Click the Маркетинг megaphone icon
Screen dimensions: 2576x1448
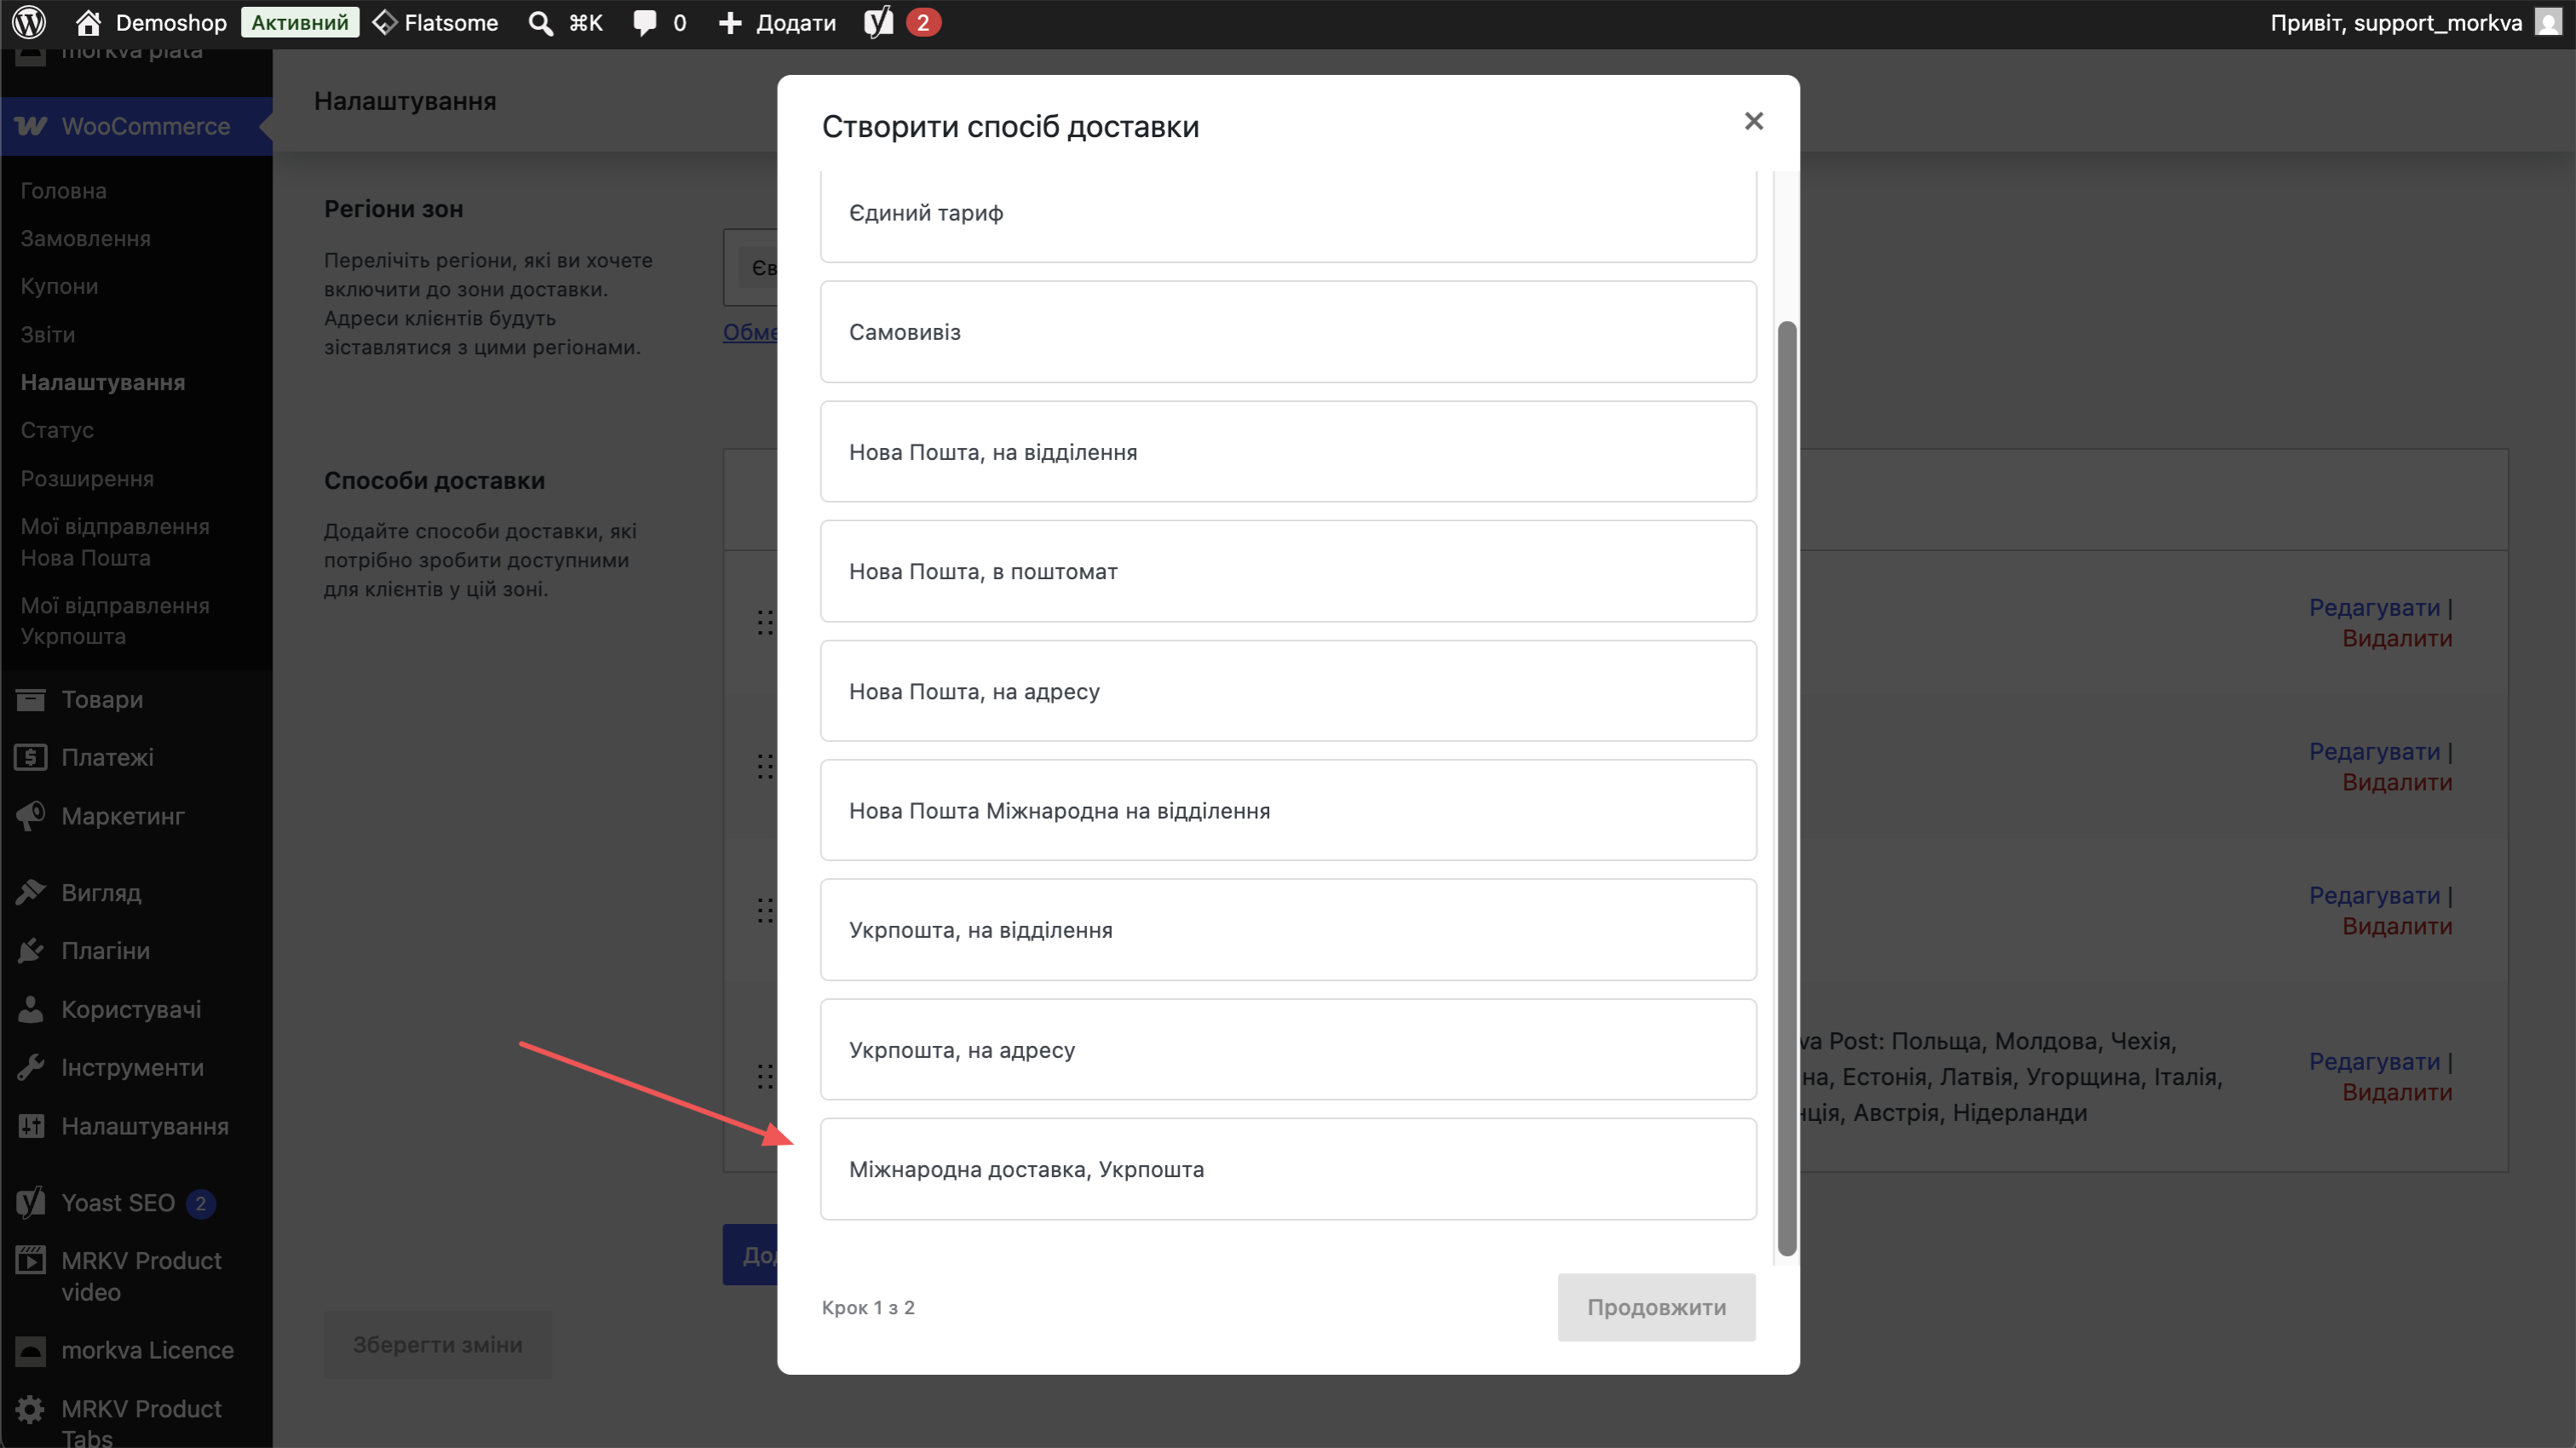click(x=31, y=816)
